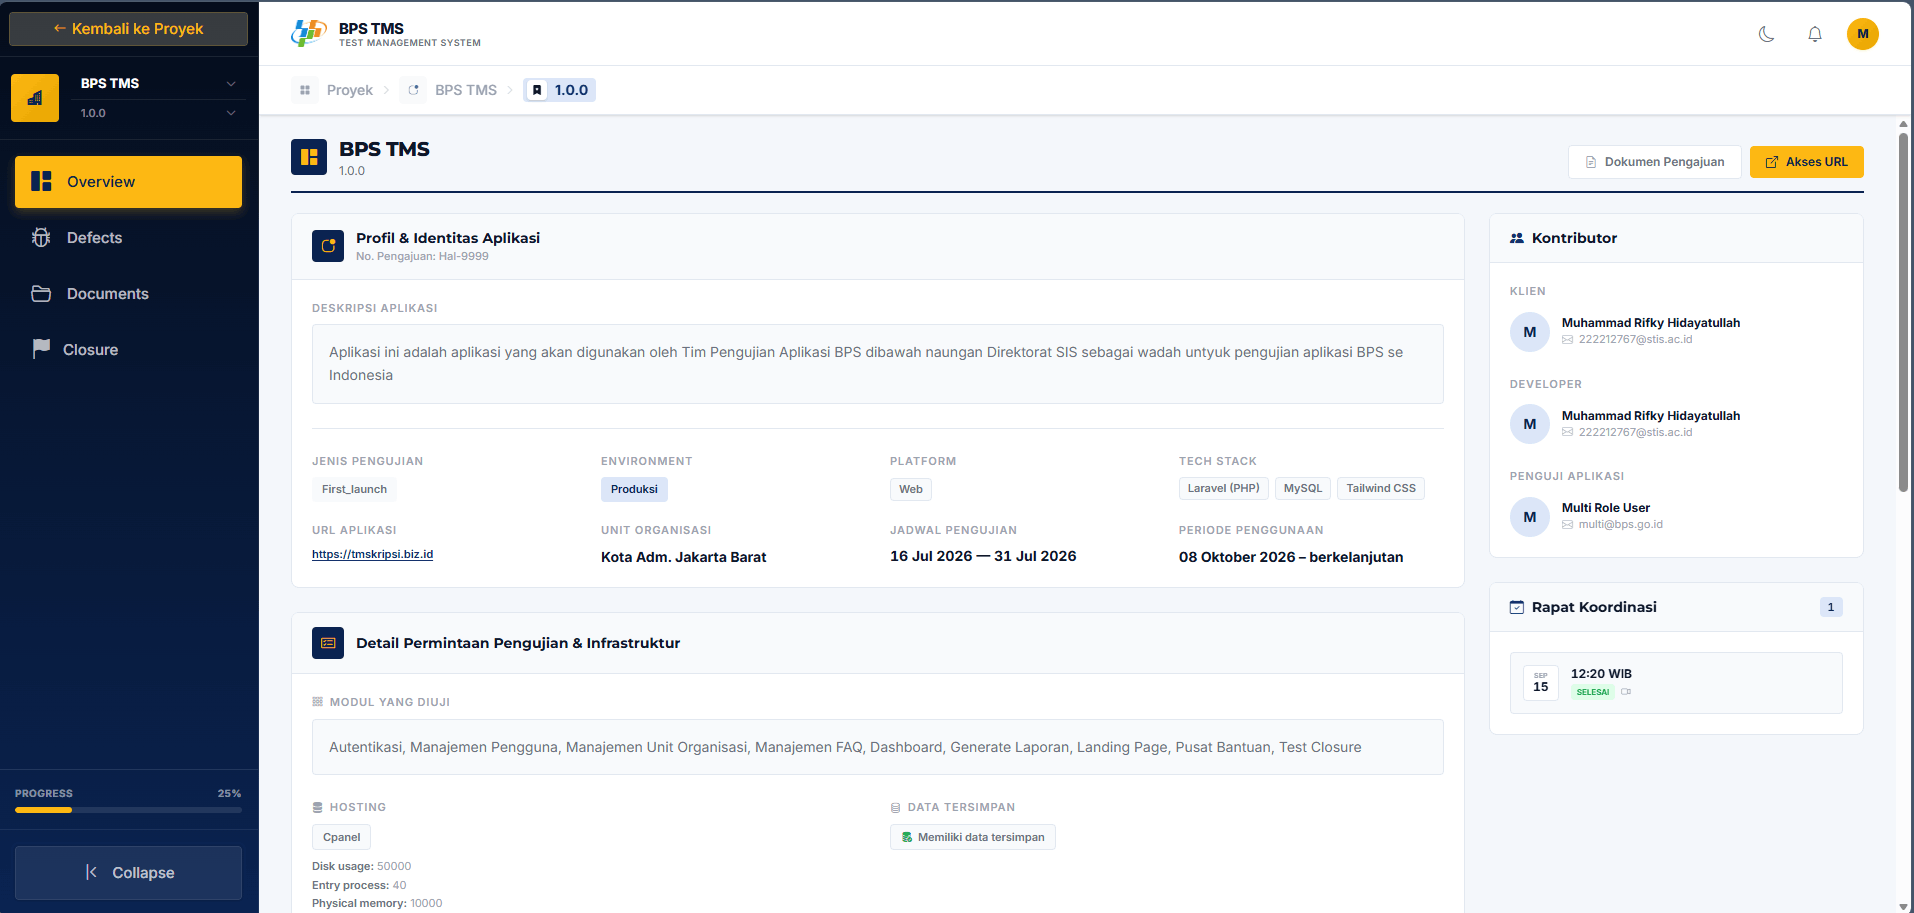Click Memiliki data tersimpan badge
Image resolution: width=1914 pixels, height=913 pixels.
[x=973, y=837]
